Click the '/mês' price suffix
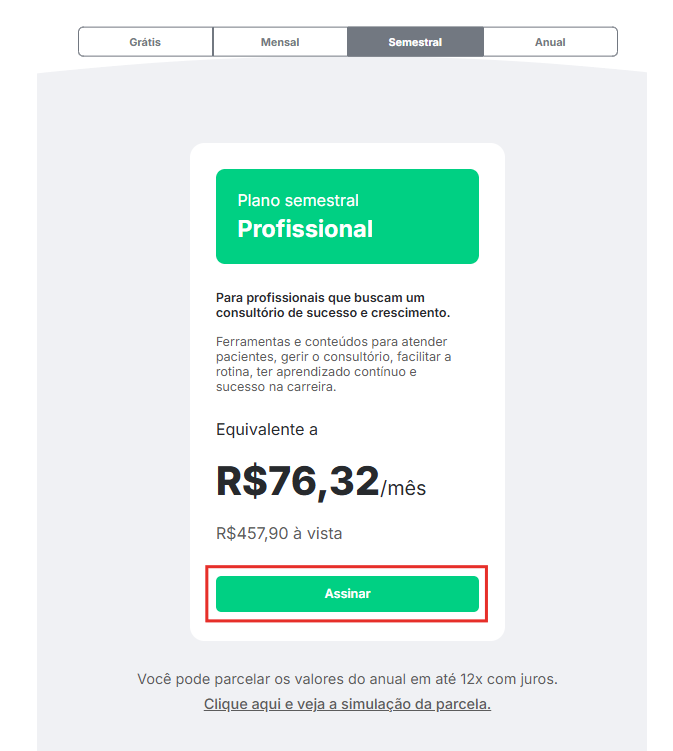This screenshot has width=673, height=751. click(x=403, y=488)
